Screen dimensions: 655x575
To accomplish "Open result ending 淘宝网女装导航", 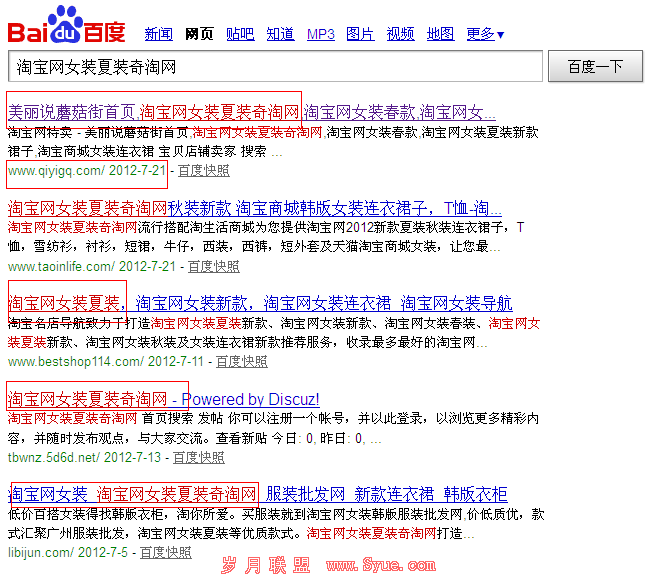I will 260,303.
